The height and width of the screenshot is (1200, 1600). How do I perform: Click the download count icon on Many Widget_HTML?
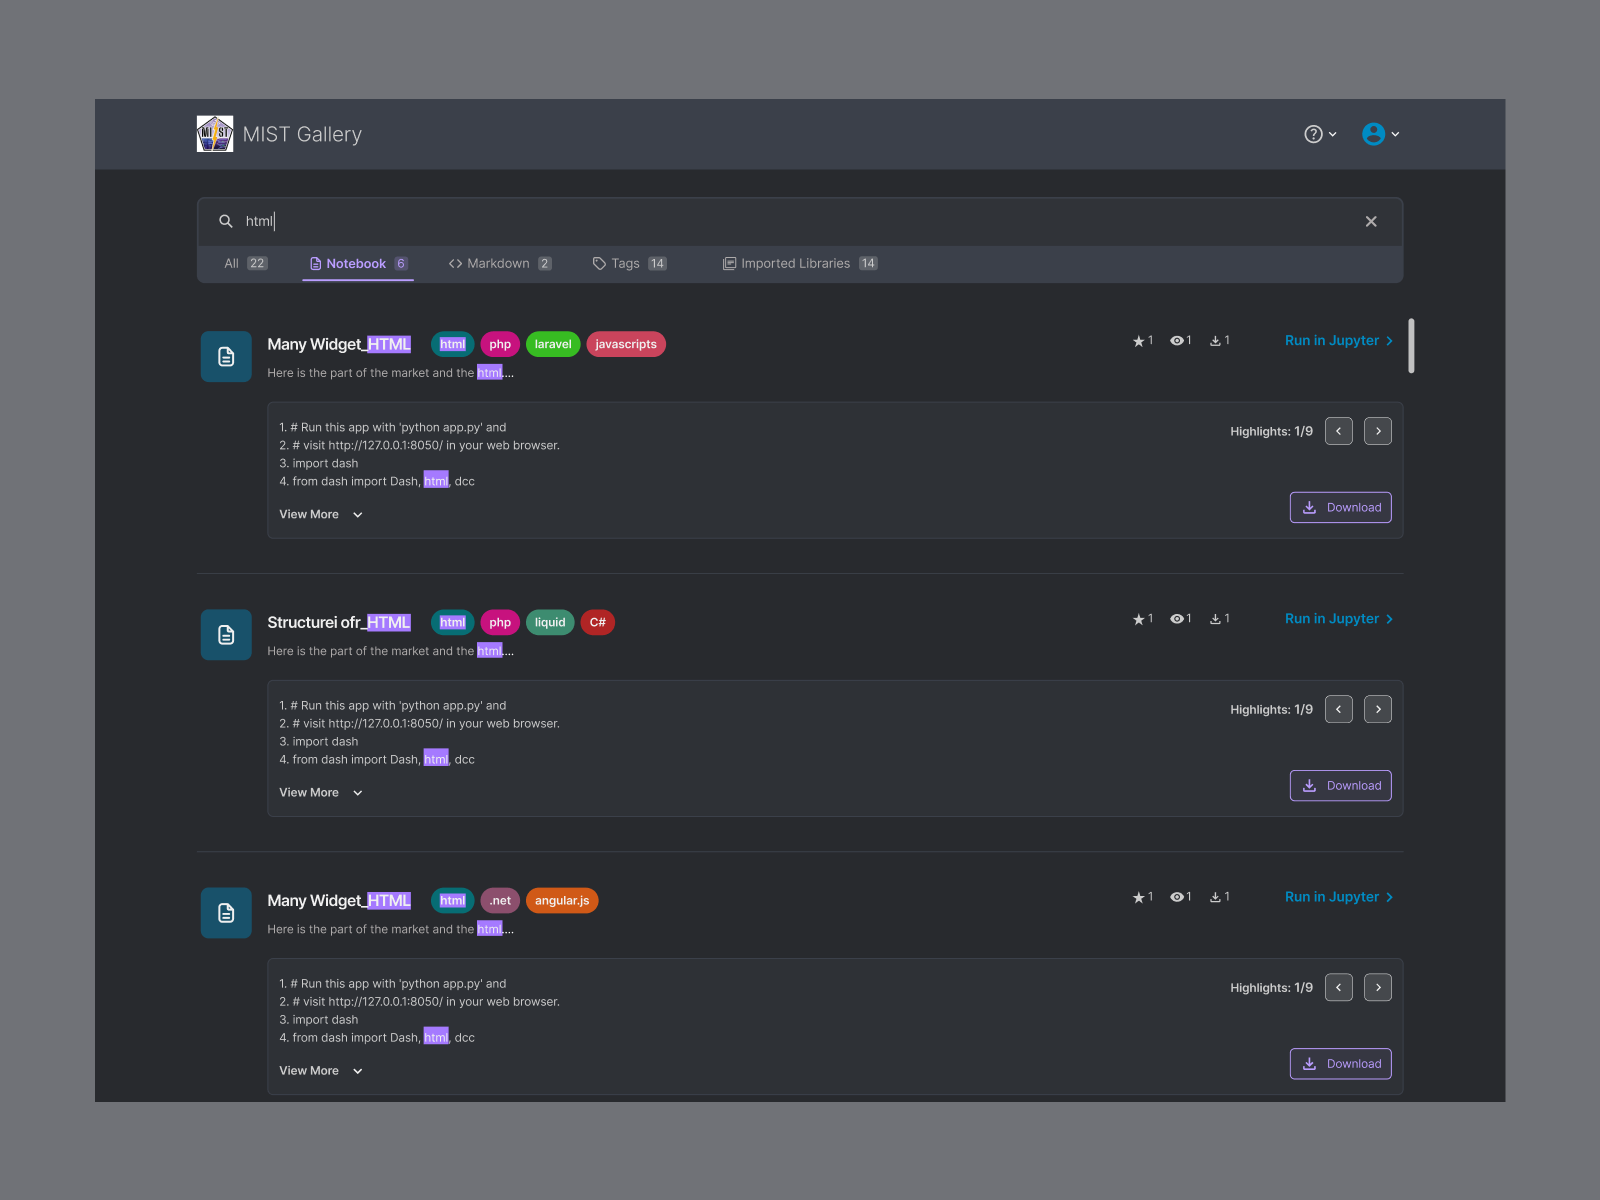[1215, 340]
